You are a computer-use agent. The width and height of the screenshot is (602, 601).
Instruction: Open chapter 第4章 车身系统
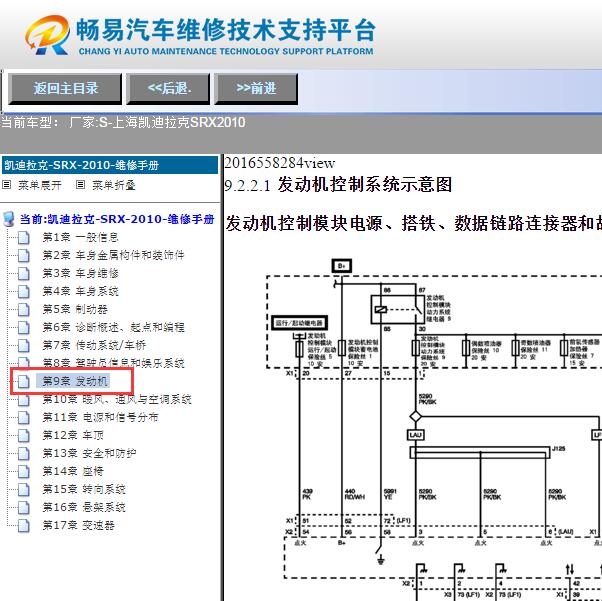pyautogui.click(x=80, y=291)
